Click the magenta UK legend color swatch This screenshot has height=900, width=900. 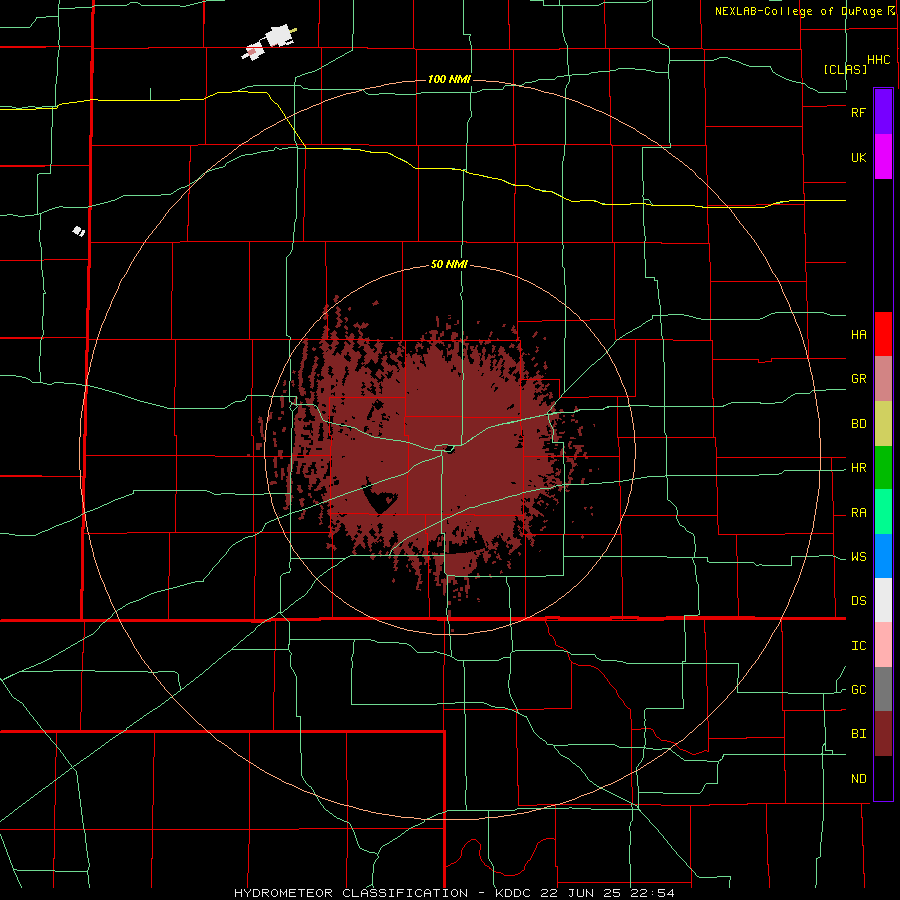(883, 157)
